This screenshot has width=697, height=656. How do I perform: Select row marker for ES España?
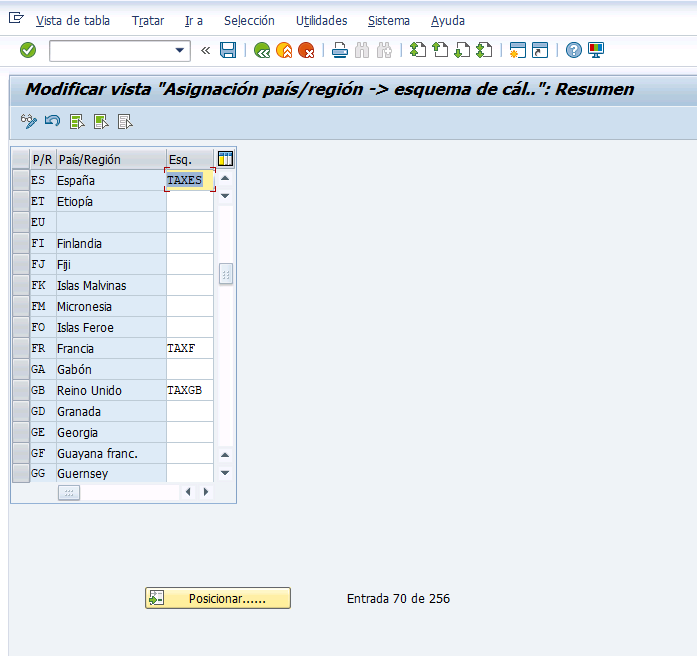pos(21,180)
